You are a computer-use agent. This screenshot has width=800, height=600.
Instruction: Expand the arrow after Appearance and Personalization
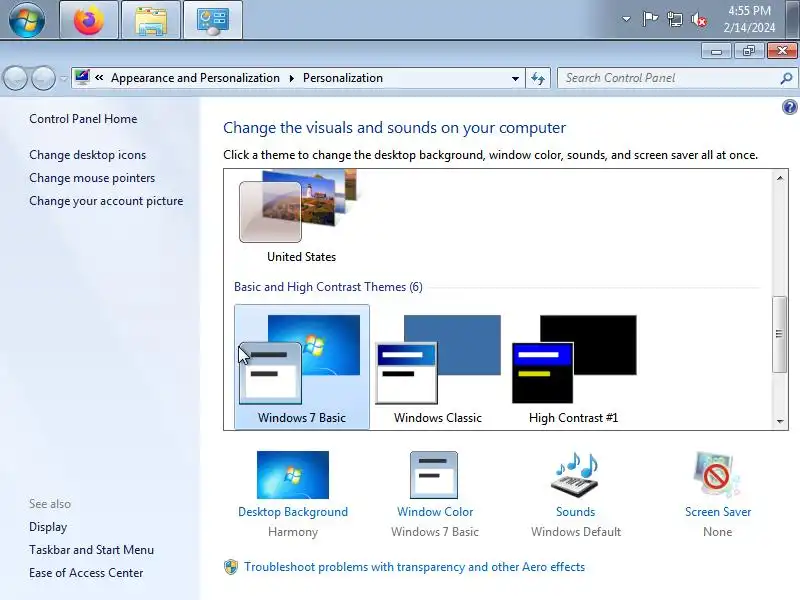coord(291,78)
